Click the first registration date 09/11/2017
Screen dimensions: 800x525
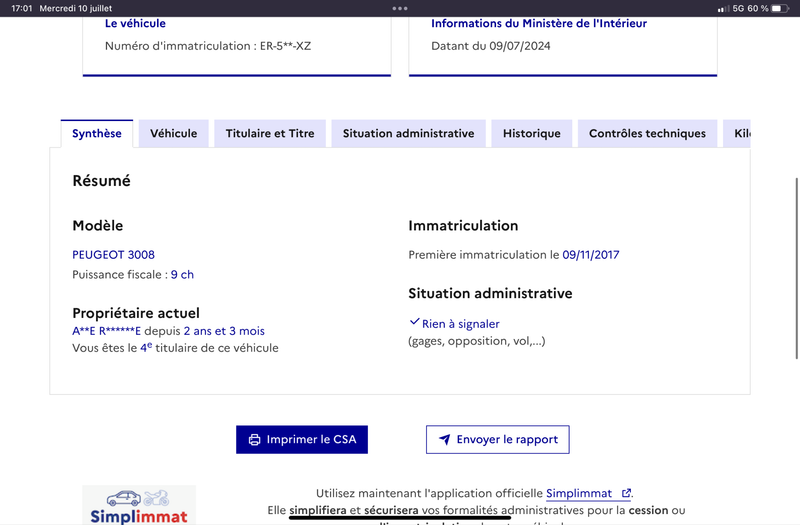click(x=591, y=255)
